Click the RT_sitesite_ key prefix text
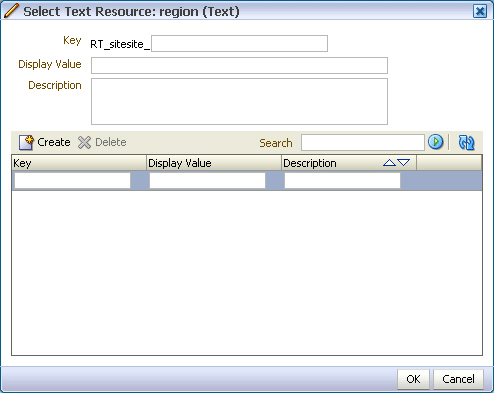494x393 pixels. [120, 44]
